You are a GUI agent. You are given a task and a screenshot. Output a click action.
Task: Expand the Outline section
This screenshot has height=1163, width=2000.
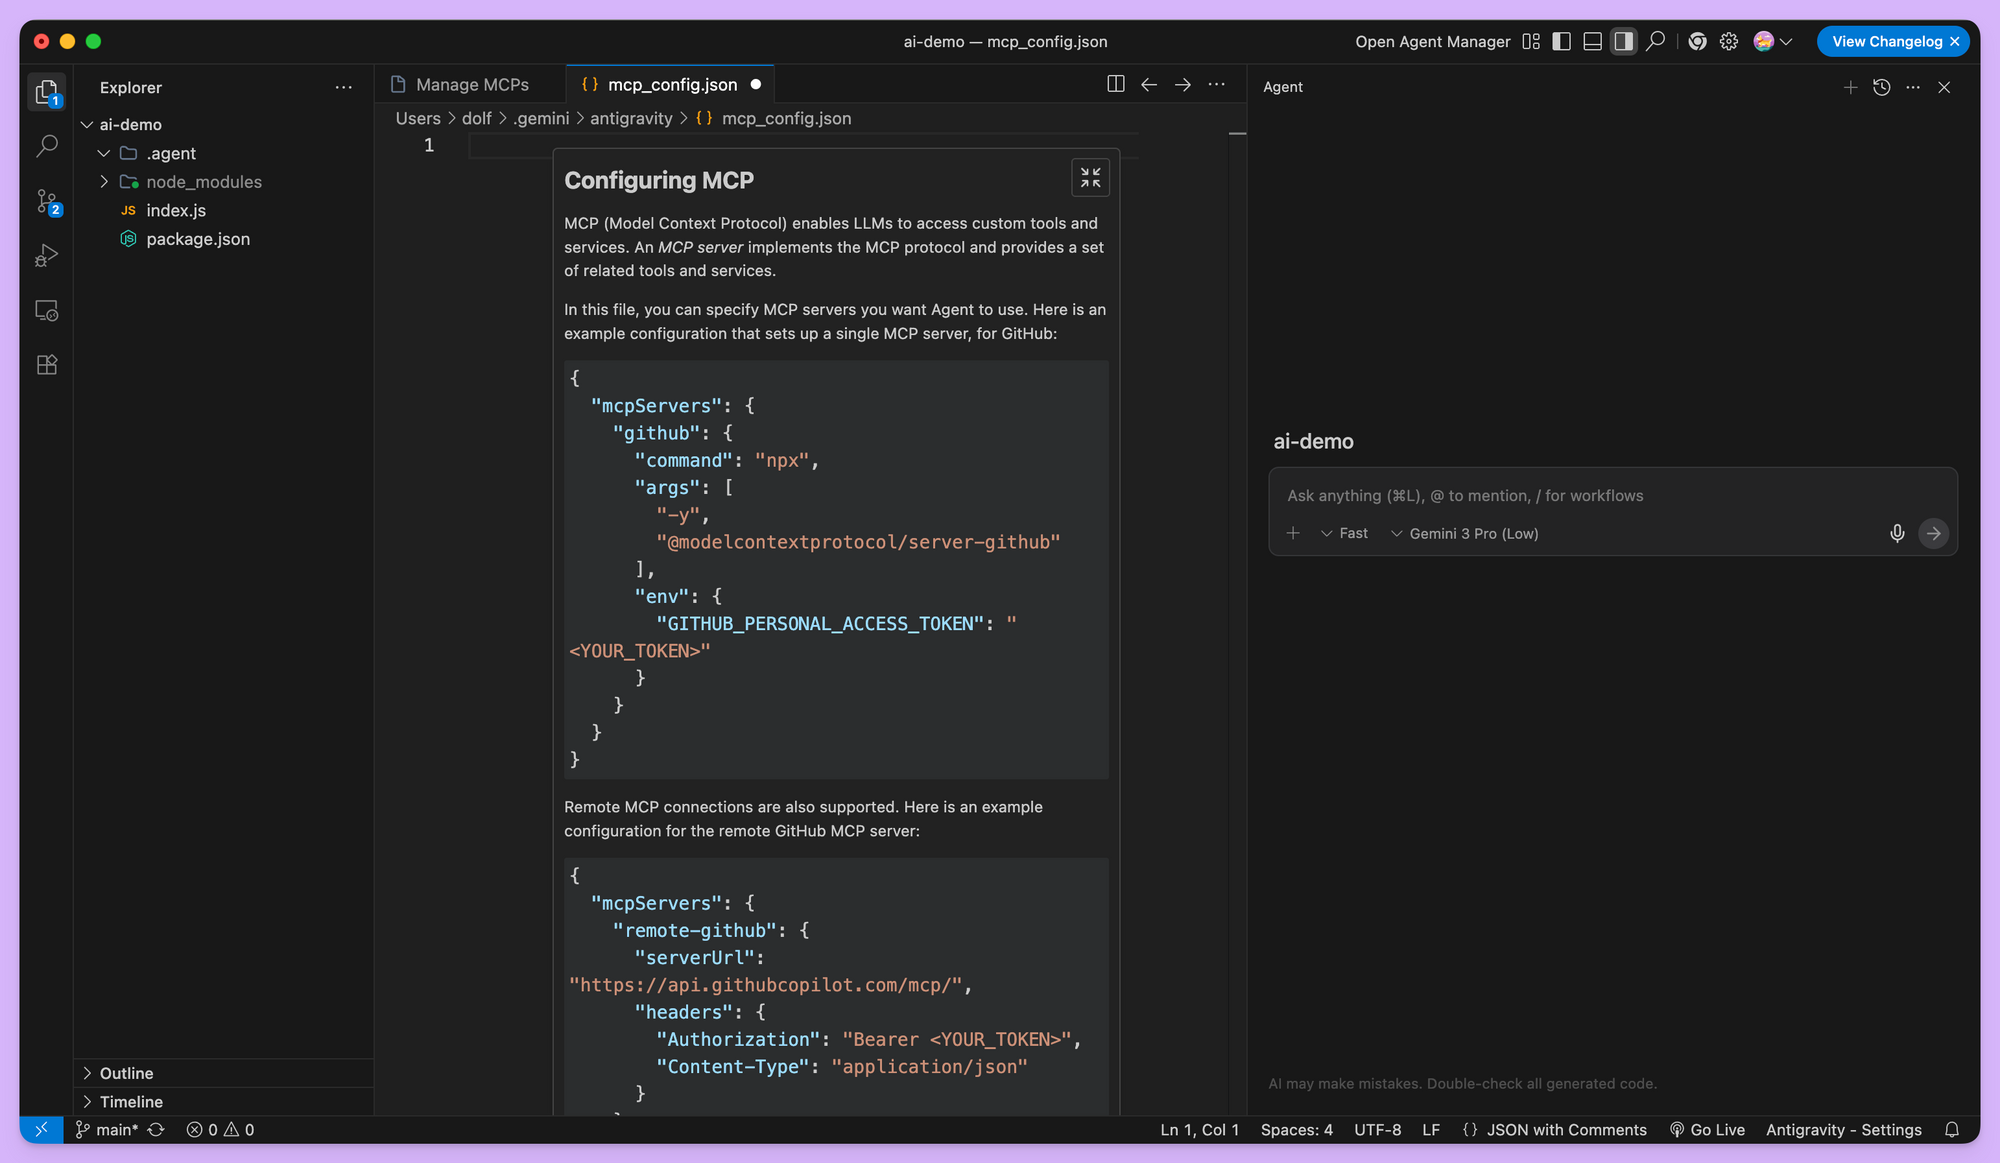point(126,1073)
